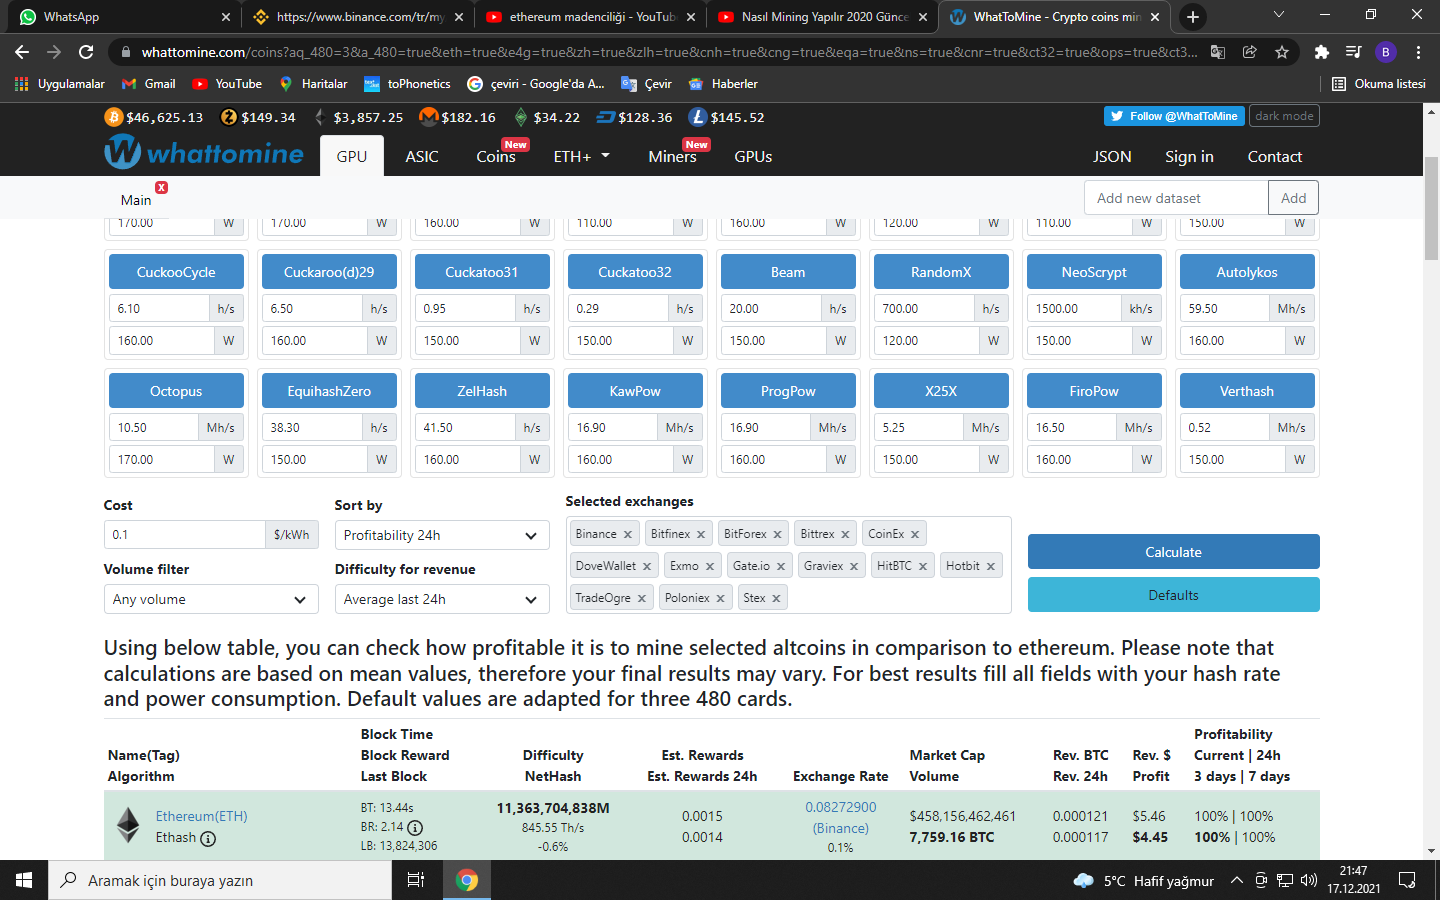Toggle the Cuckatoo31 algorithm

[x=482, y=272]
